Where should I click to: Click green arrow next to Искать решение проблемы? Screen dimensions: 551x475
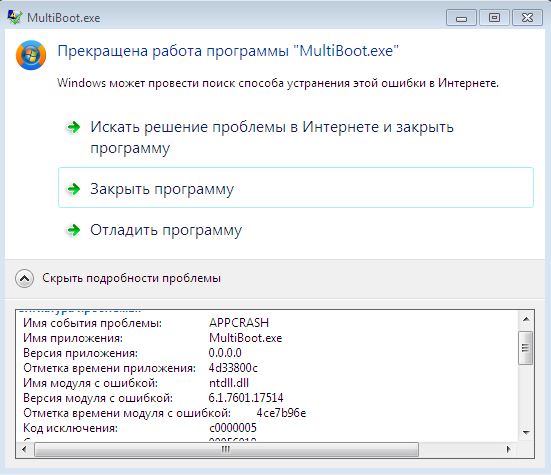(74, 127)
